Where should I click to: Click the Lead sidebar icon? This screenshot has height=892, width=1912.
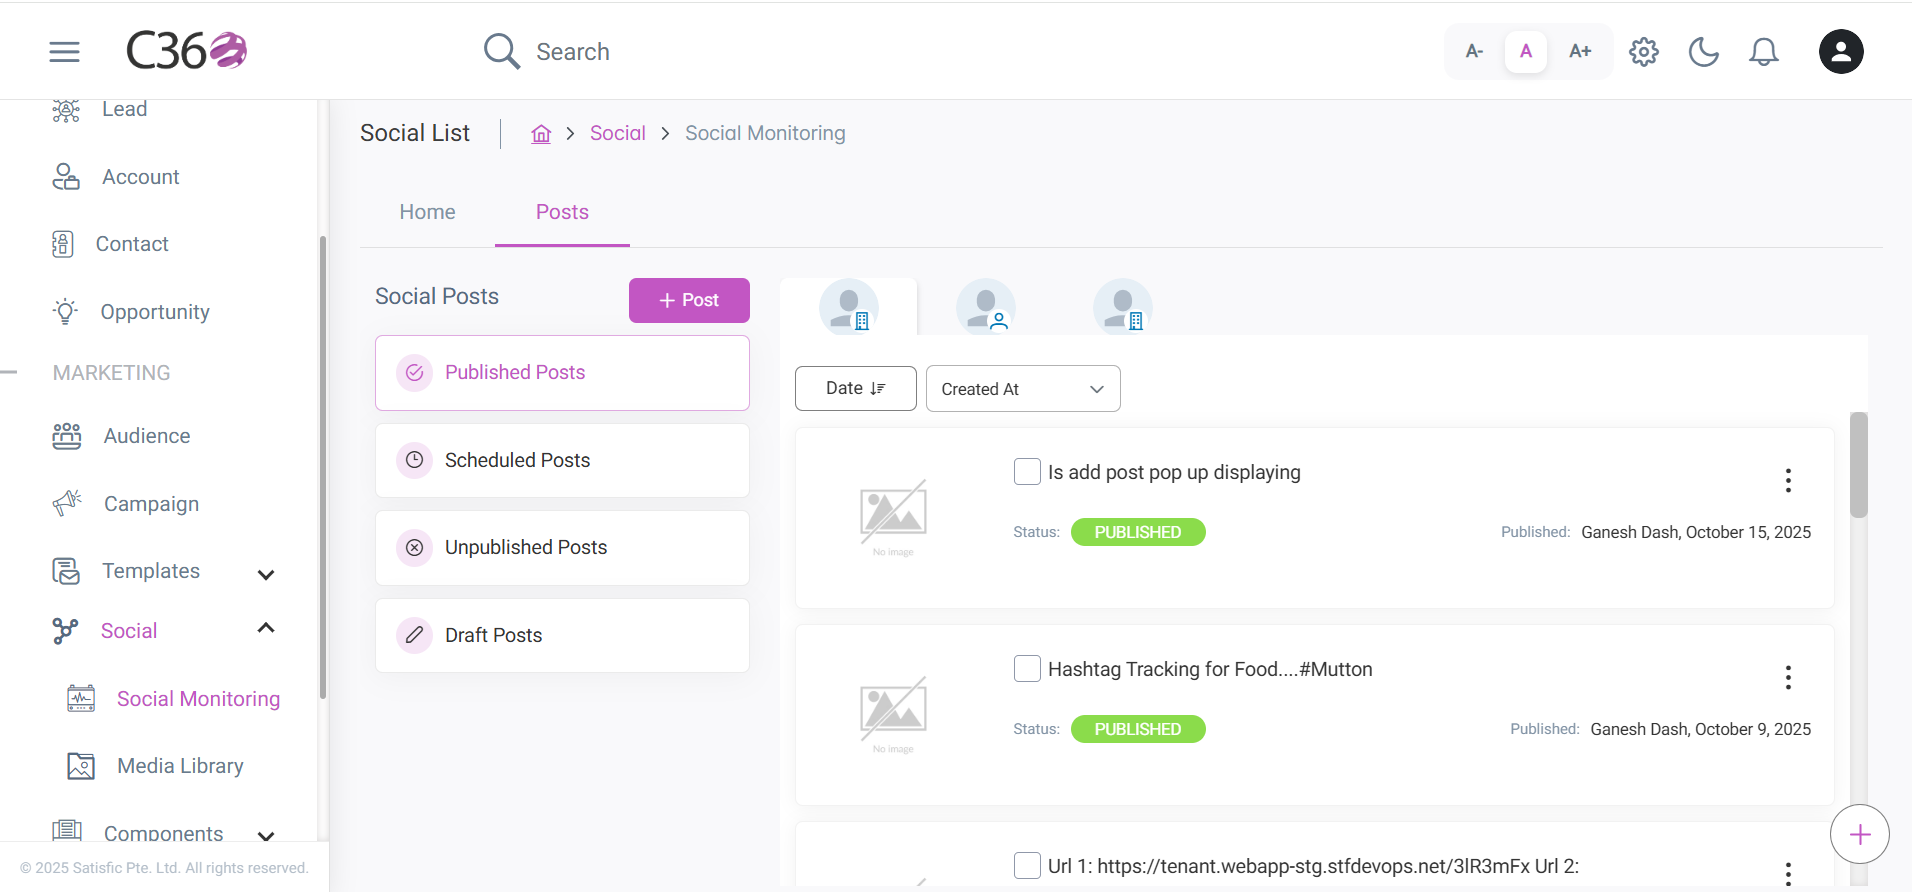66,109
